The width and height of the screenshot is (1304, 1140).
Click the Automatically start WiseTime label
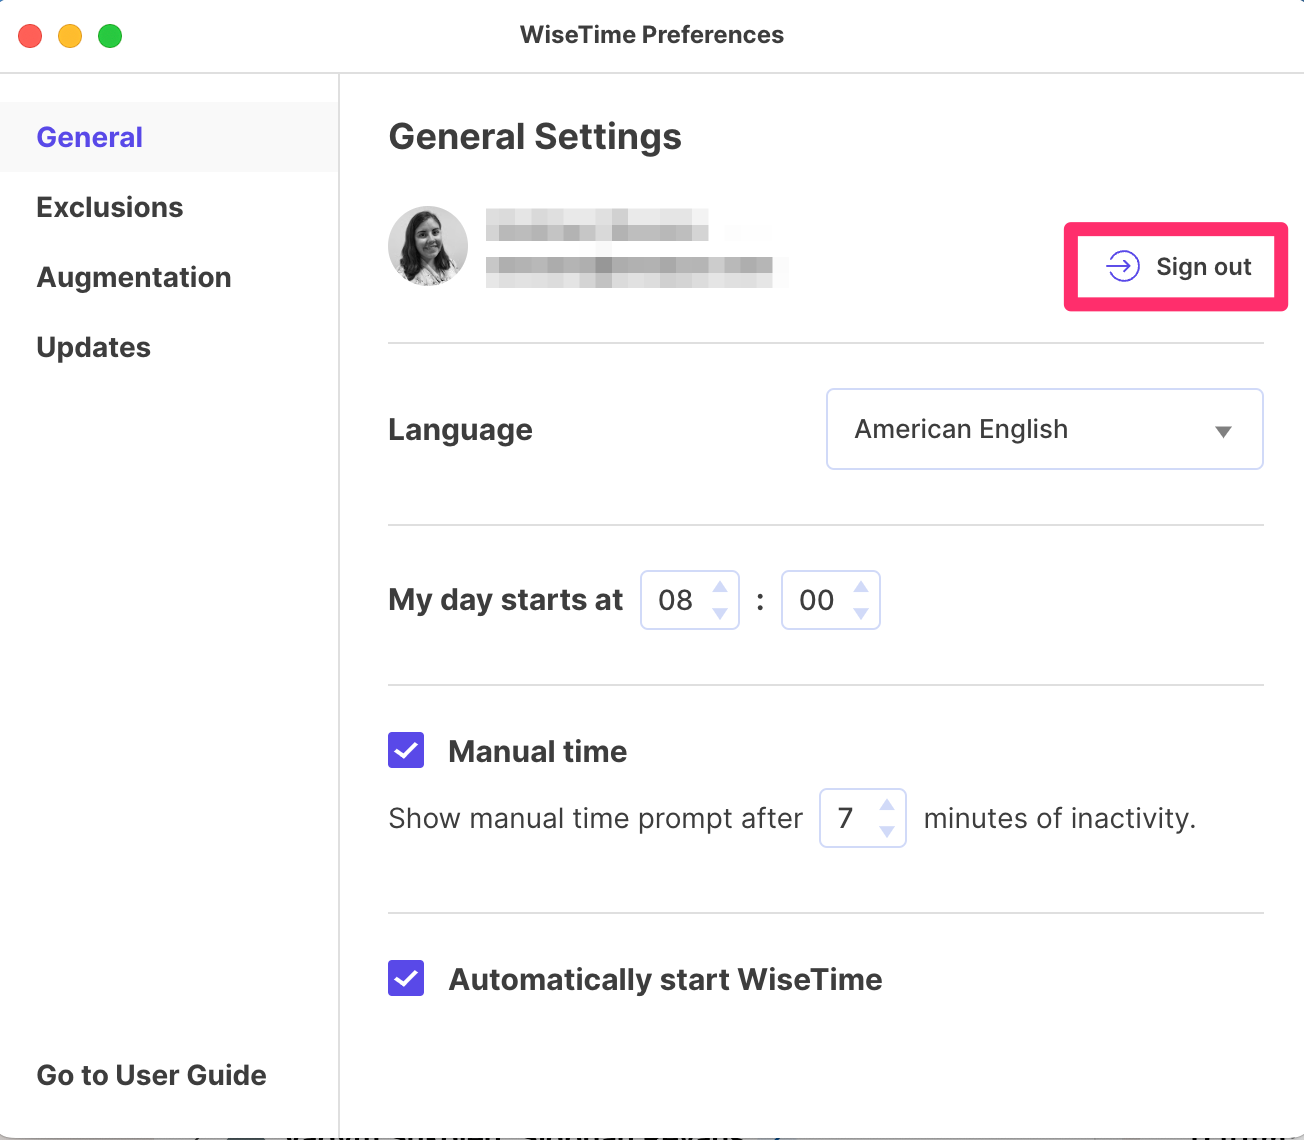coord(666,979)
